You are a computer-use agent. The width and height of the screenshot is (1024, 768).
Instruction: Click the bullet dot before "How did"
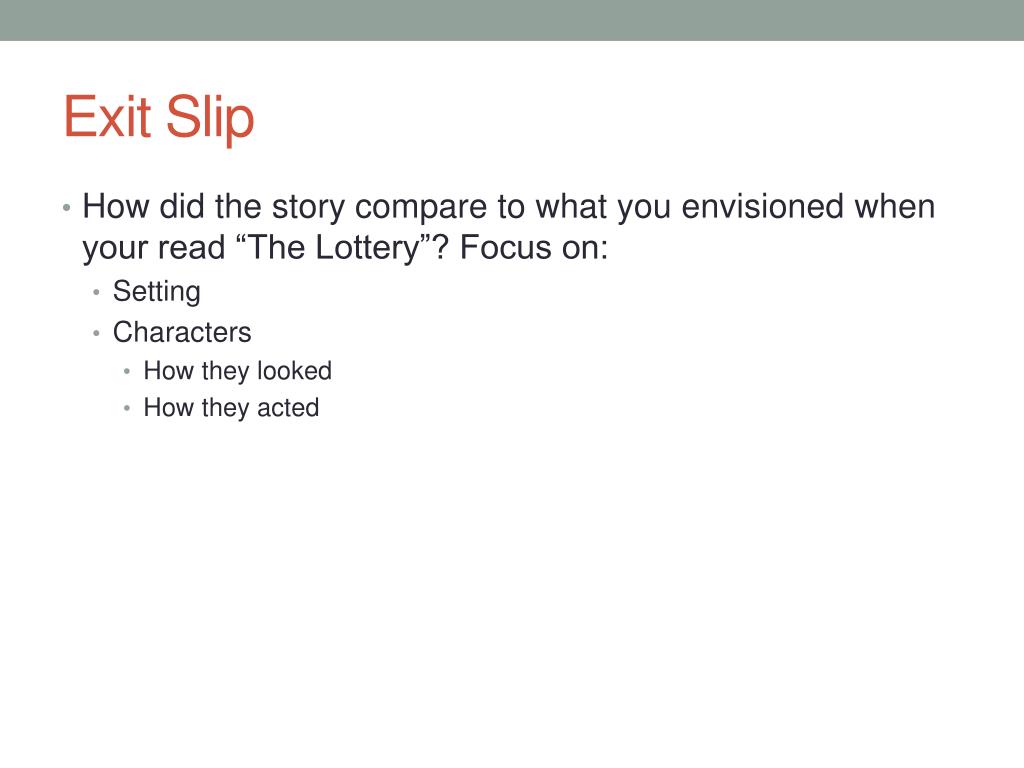point(66,209)
